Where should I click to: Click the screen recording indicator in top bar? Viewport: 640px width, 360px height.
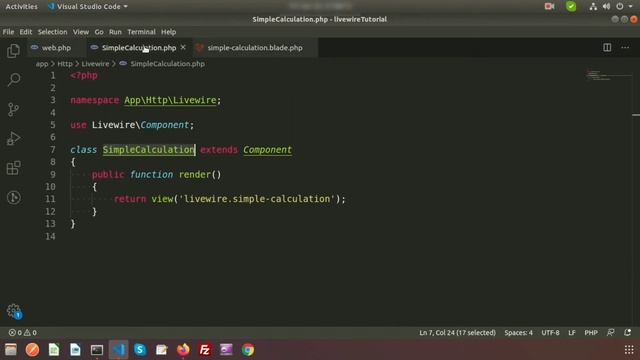(x=549, y=6)
